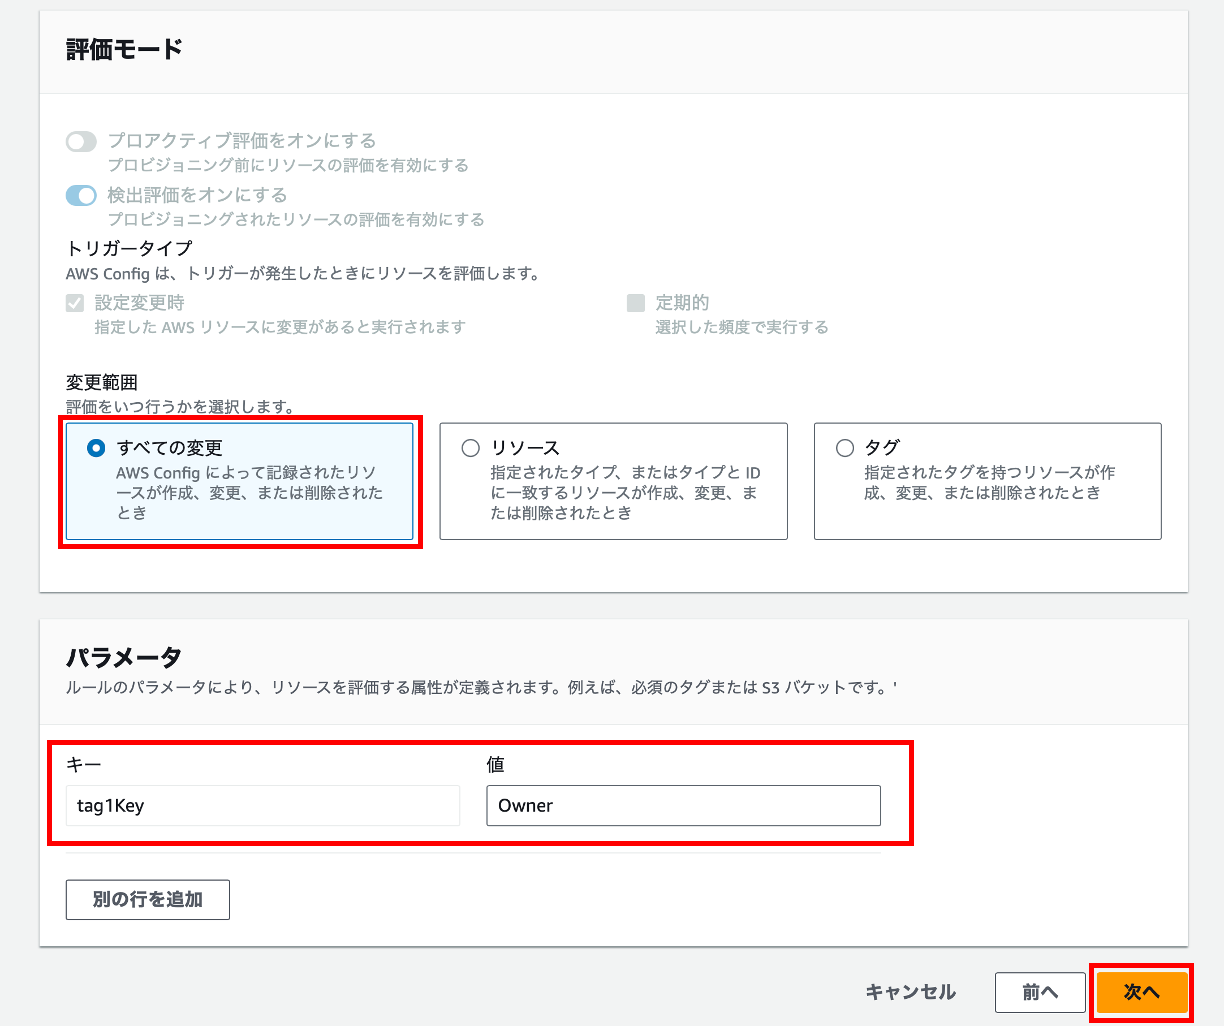This screenshot has width=1224, height=1026.
Task: Proceed with the 次へ button
Action: point(1141,992)
